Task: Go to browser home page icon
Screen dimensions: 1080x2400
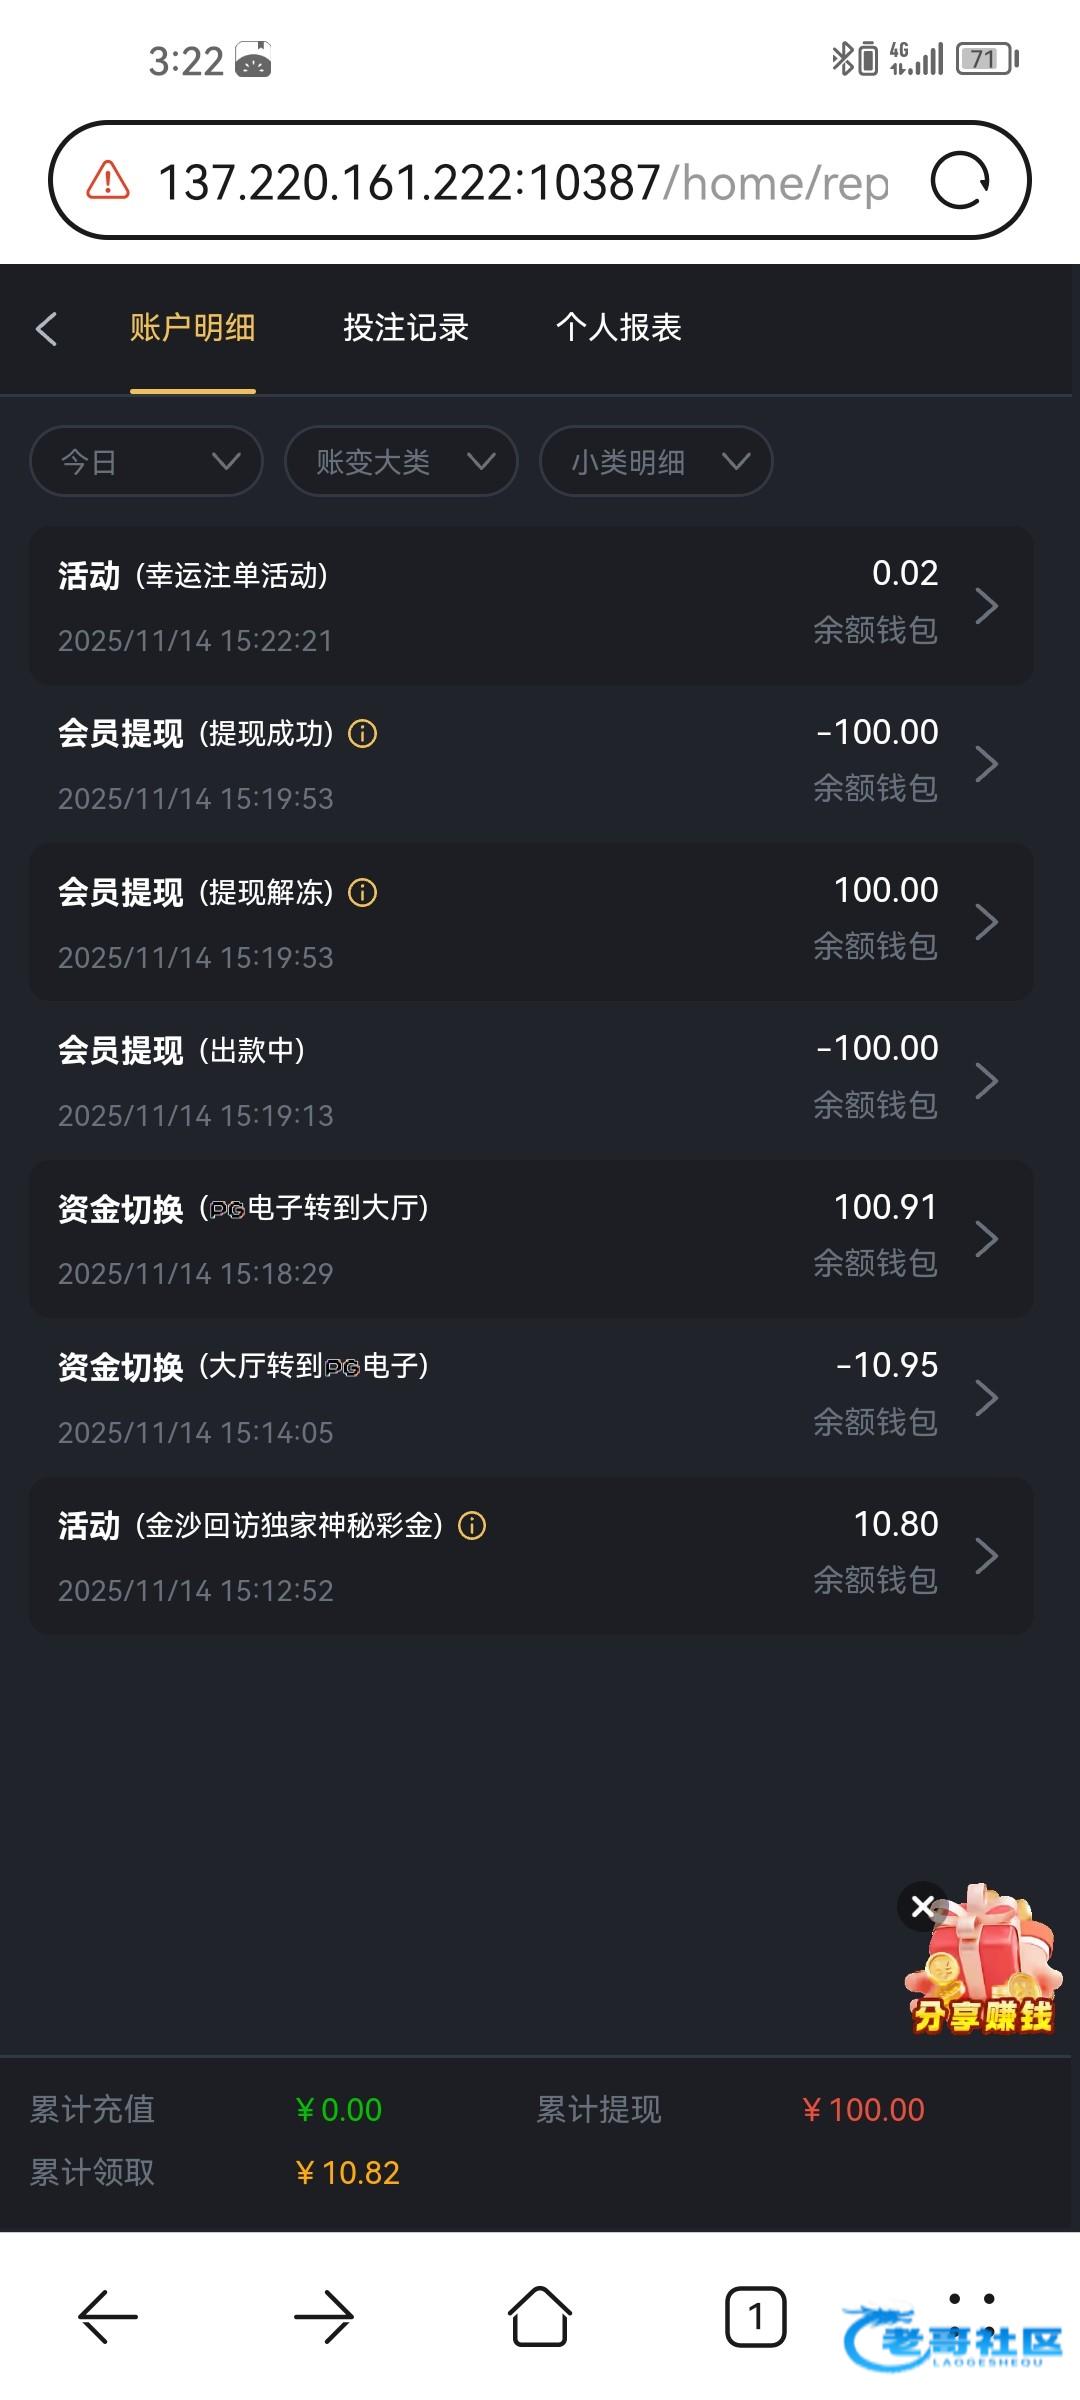Action: tap(540, 2316)
